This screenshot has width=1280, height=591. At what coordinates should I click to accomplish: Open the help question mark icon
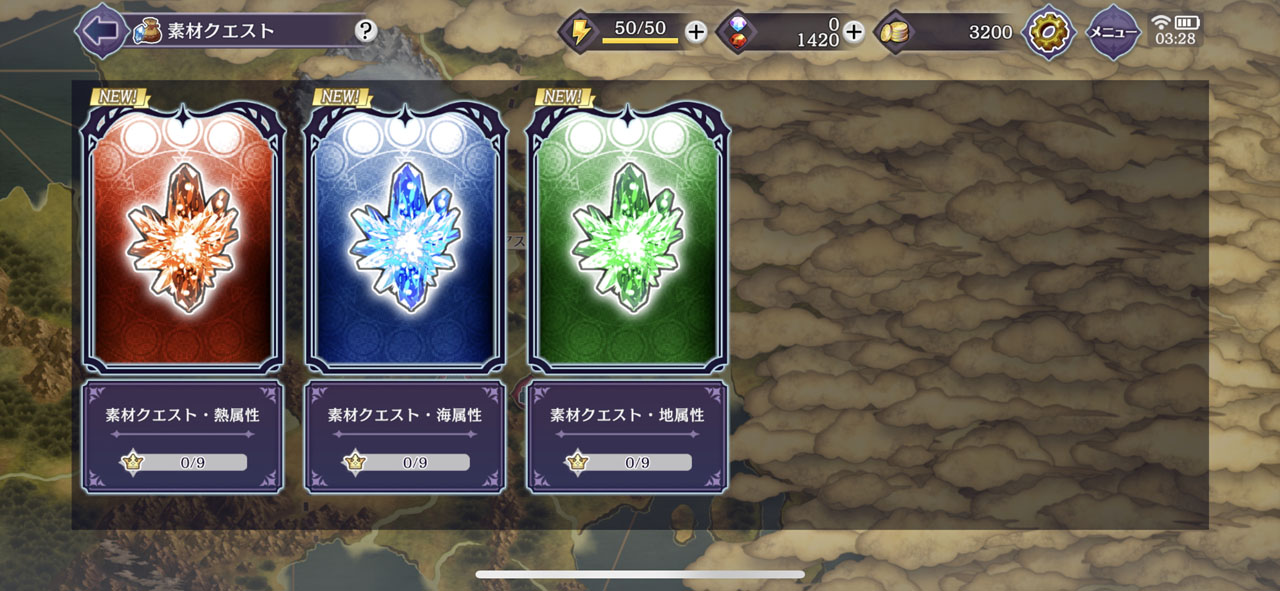[x=366, y=31]
